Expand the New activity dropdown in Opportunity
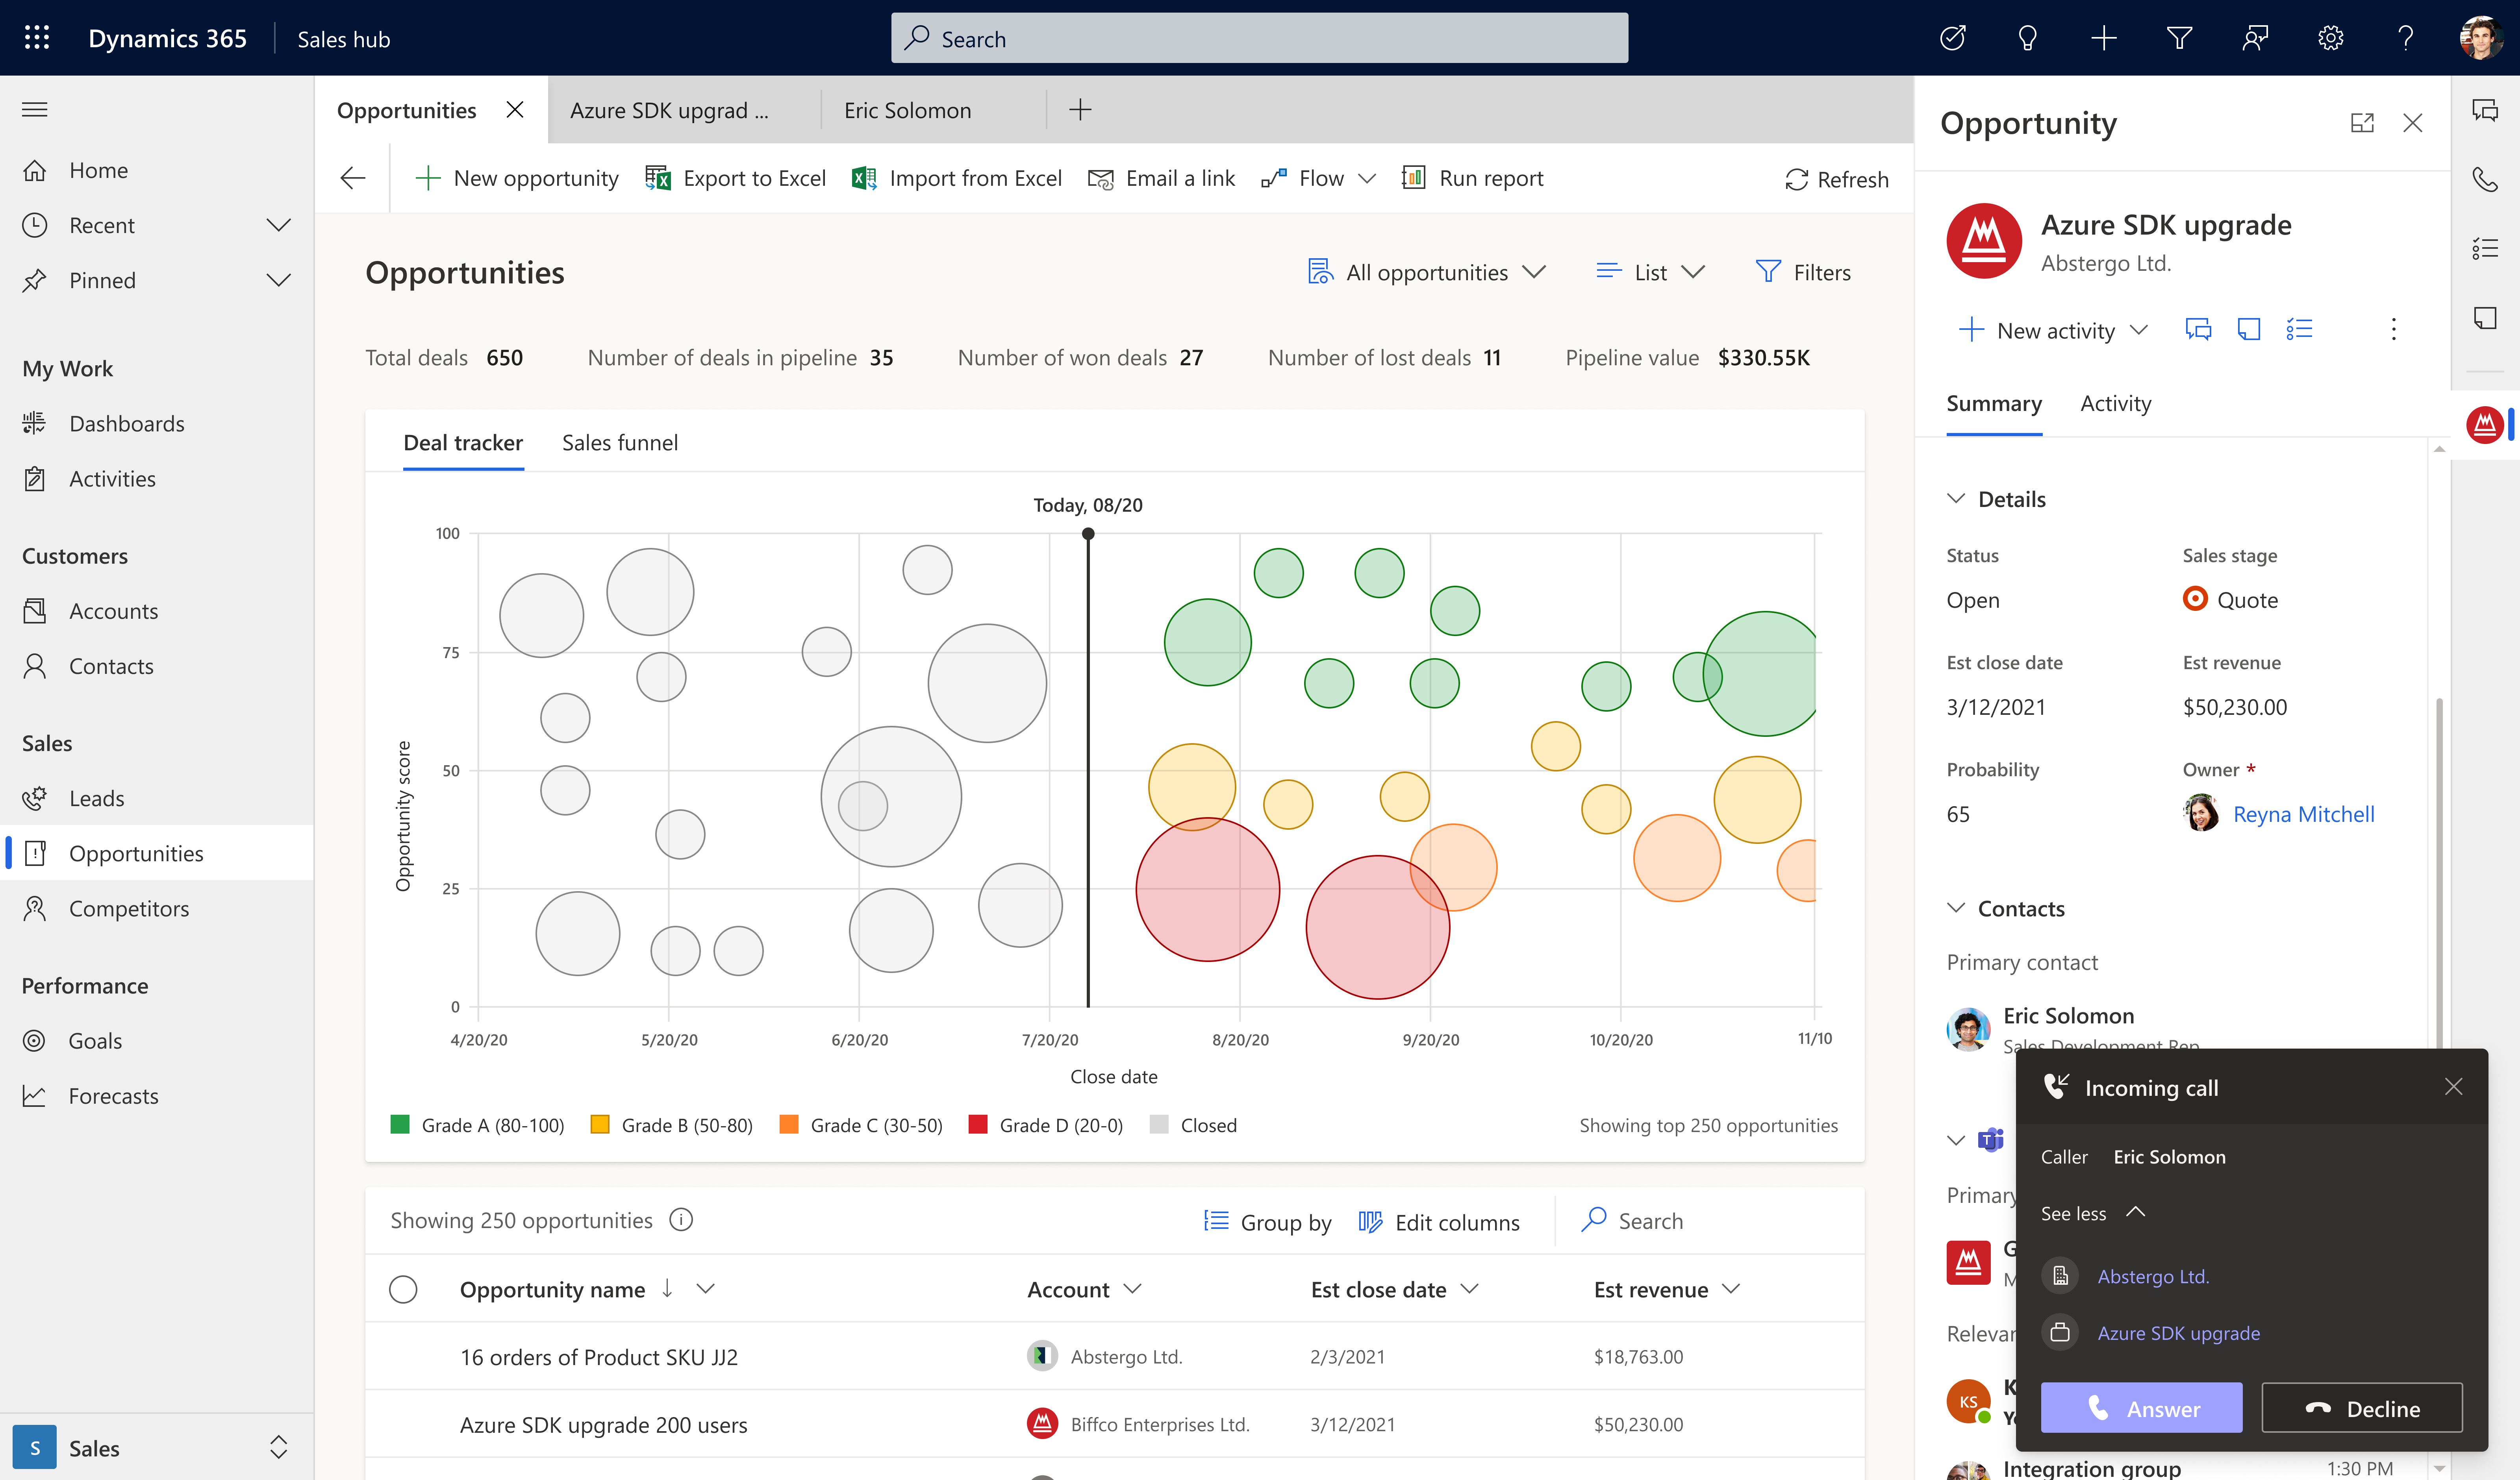The height and width of the screenshot is (1480, 2520). pyautogui.click(x=2138, y=329)
